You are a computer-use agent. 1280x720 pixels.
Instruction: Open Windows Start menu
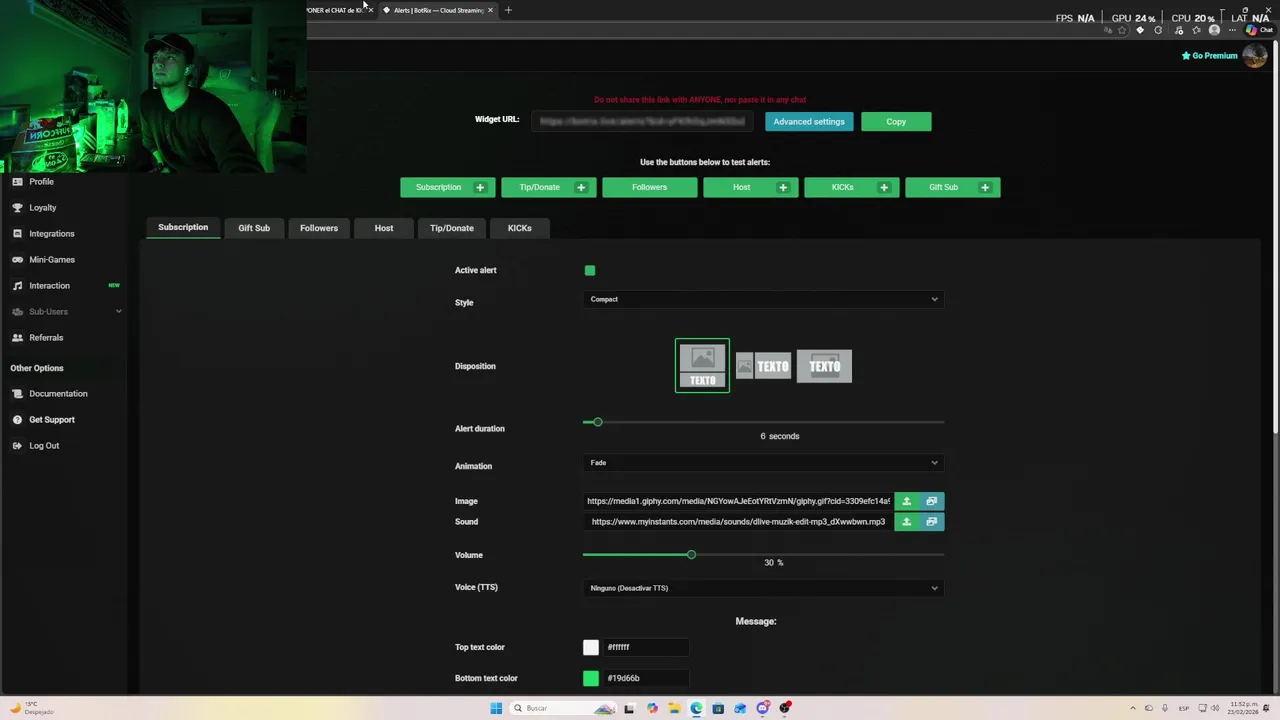point(496,708)
